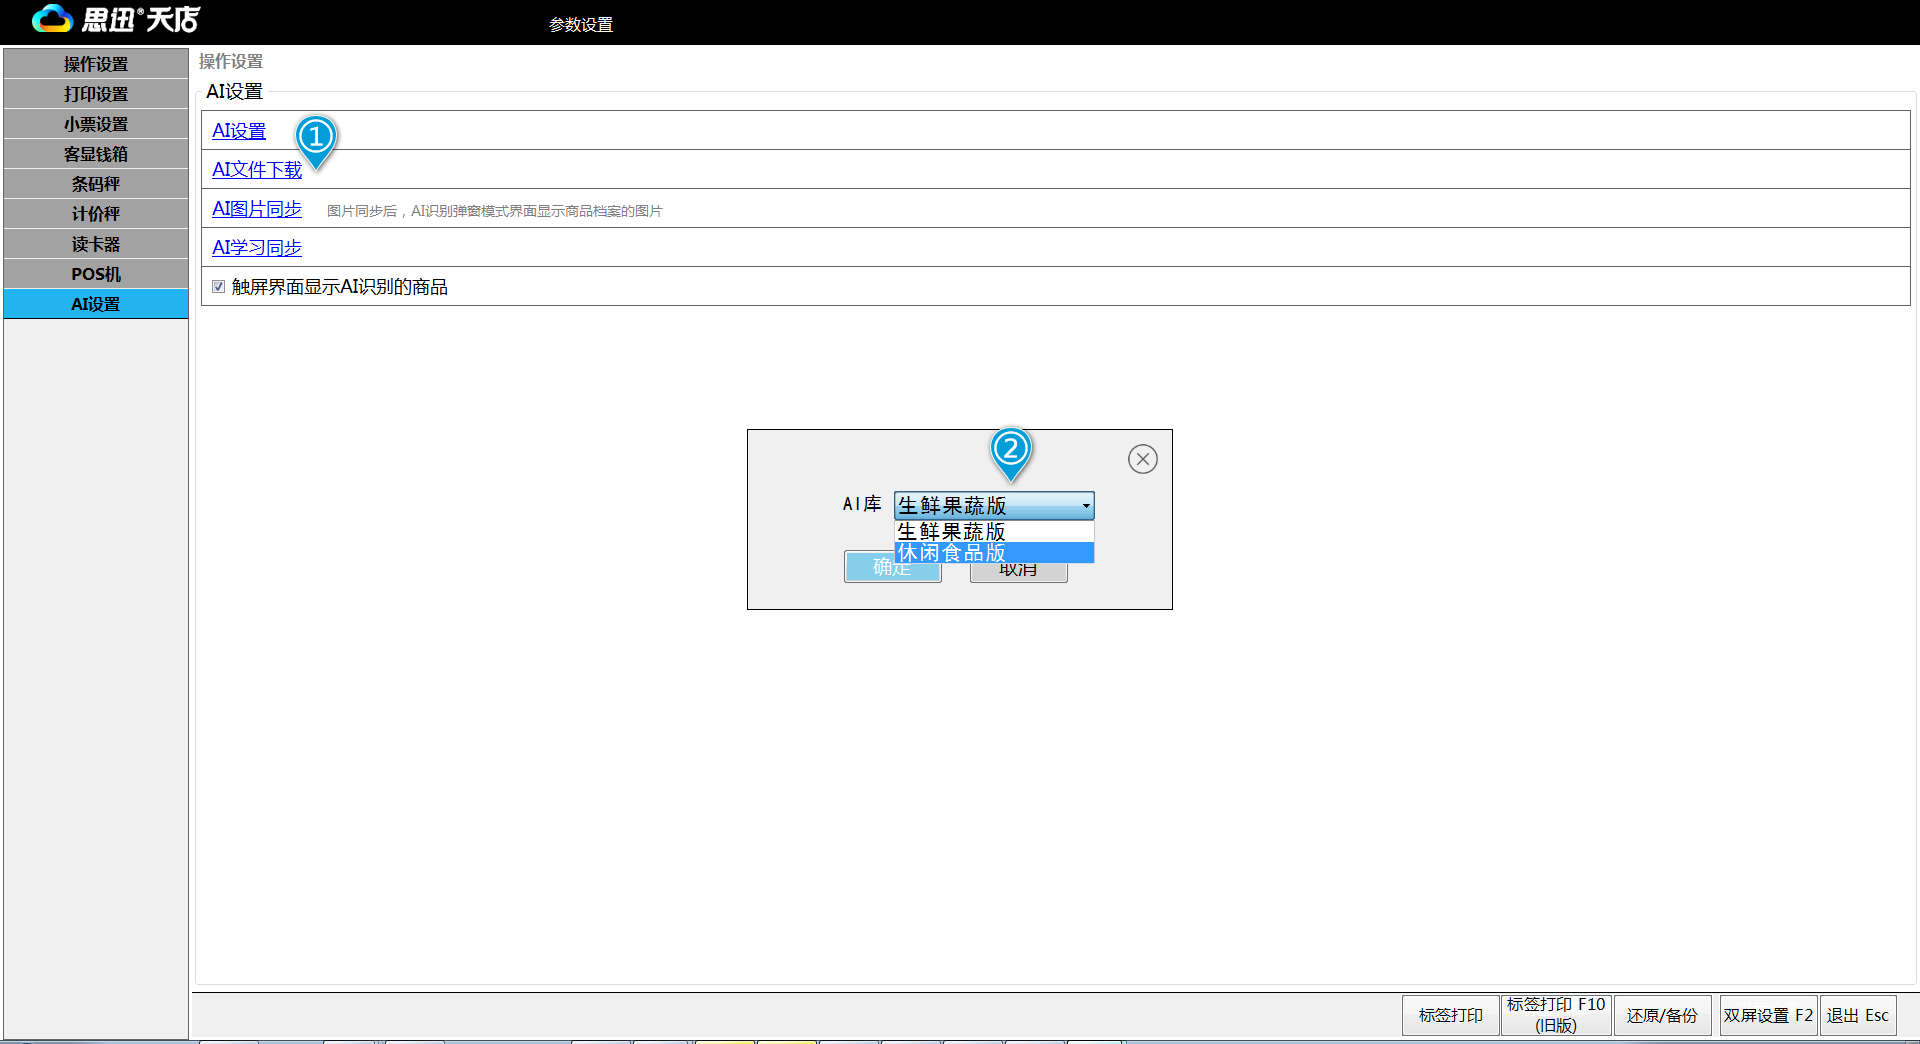
Task: Go to 小票设置 sidebar tab
Action: tap(96, 124)
